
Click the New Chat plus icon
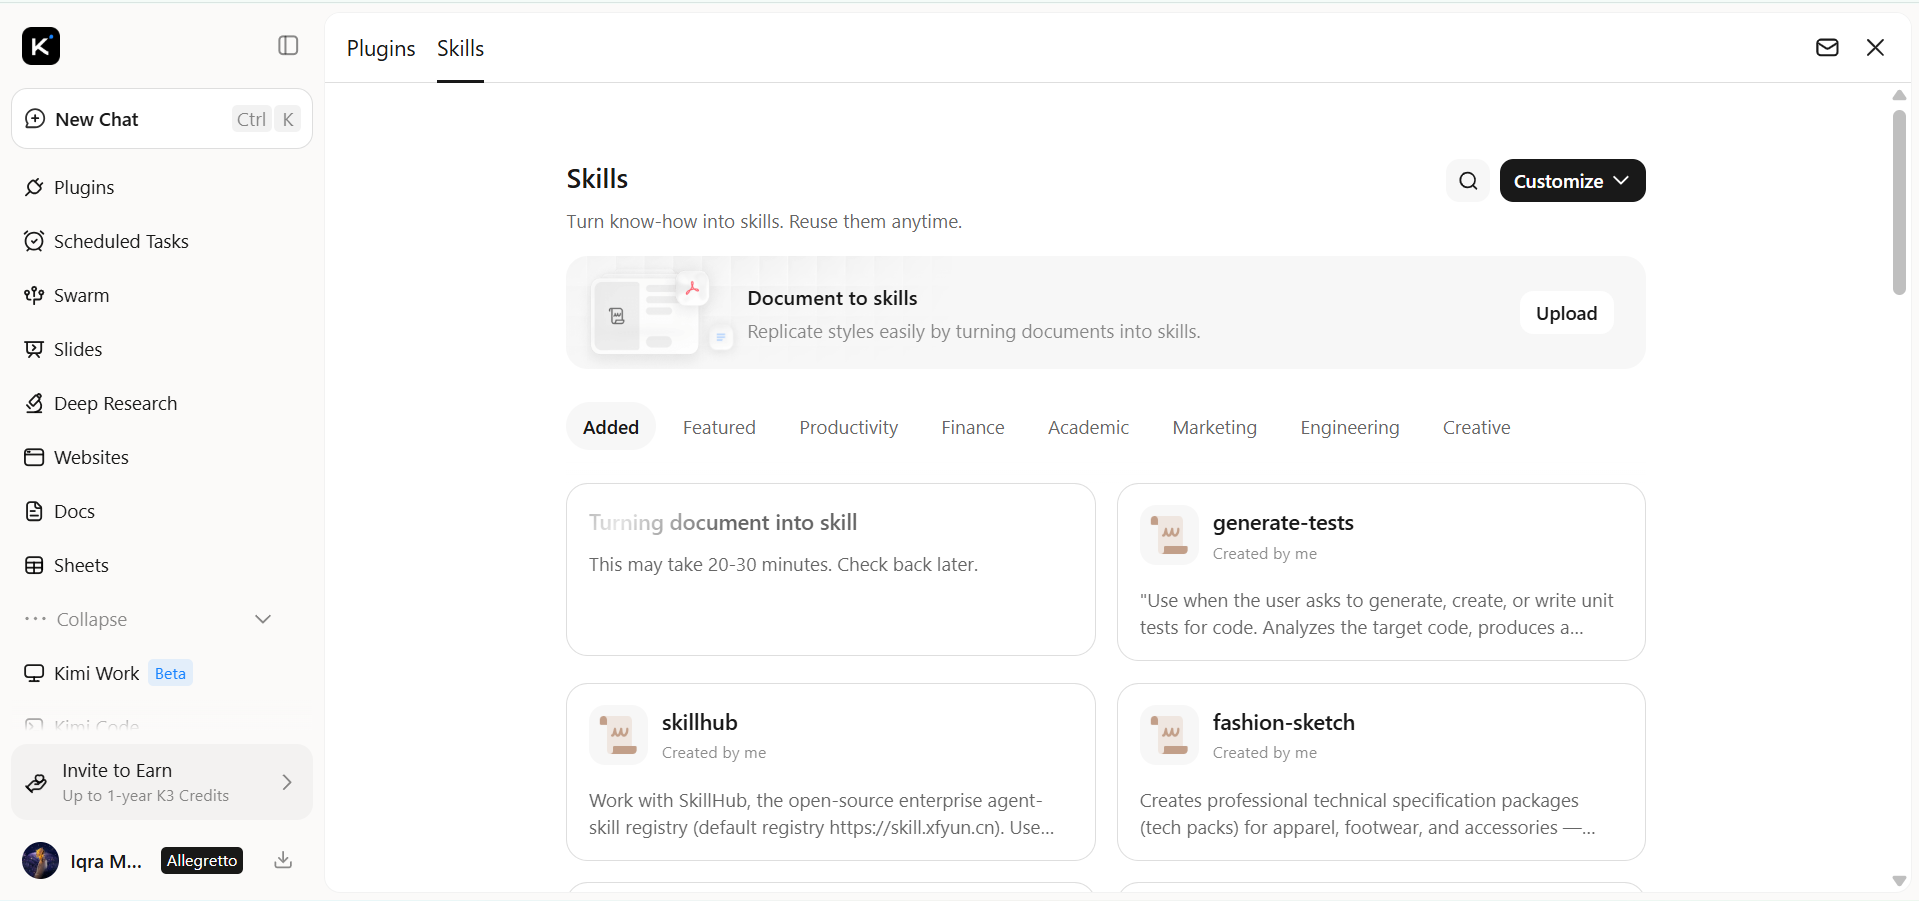point(35,119)
